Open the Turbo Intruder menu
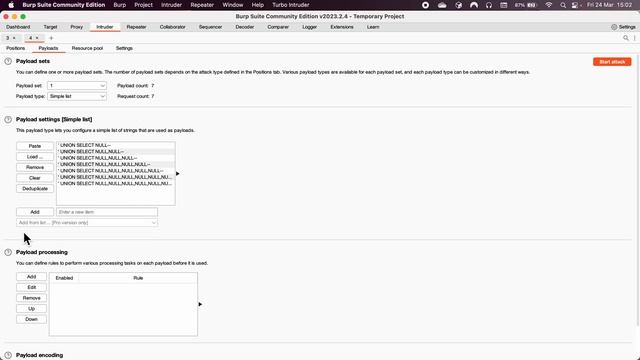The image size is (640, 360). pos(291,5)
